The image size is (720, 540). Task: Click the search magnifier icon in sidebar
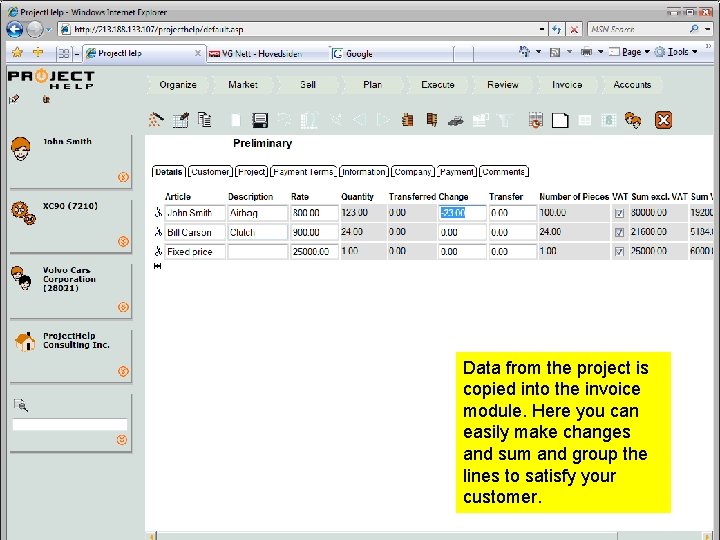21,405
